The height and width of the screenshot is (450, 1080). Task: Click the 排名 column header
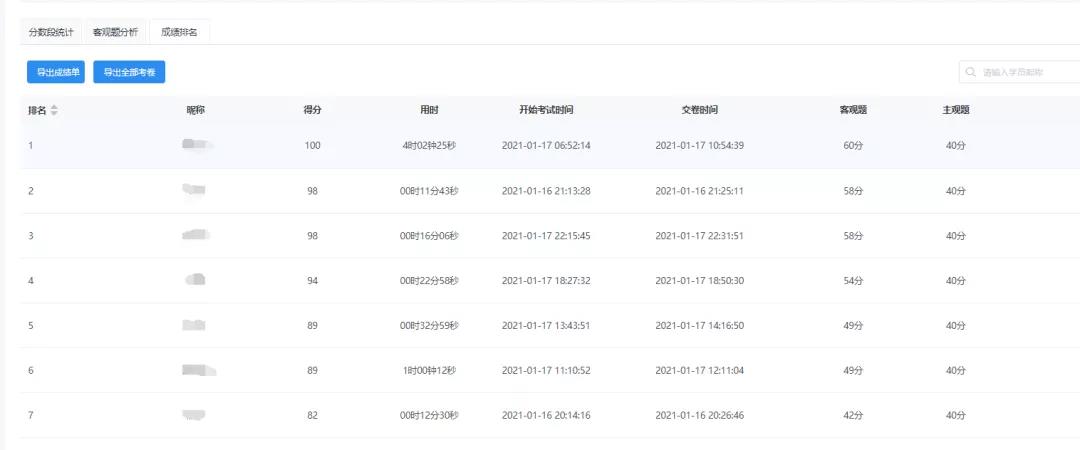click(37, 110)
